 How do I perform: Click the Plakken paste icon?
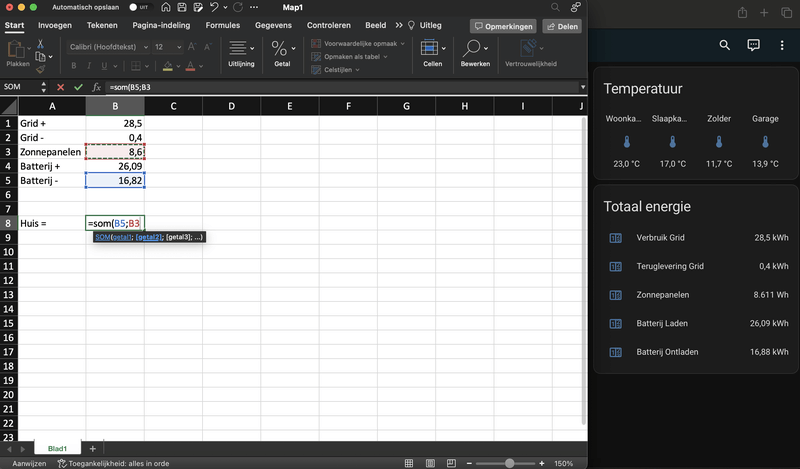click(x=16, y=50)
